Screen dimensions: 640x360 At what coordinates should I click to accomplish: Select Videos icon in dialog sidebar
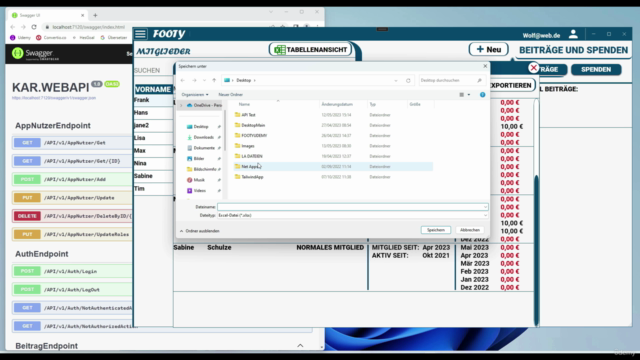[x=189, y=190]
